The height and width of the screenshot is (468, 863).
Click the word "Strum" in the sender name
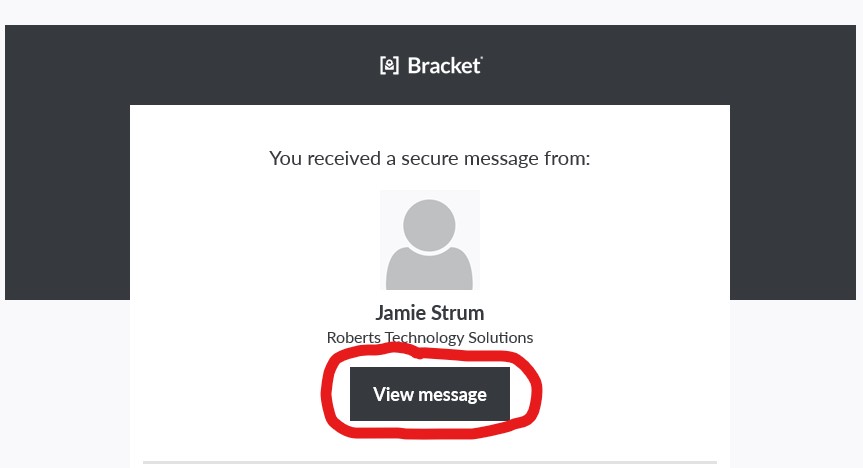[457, 312]
